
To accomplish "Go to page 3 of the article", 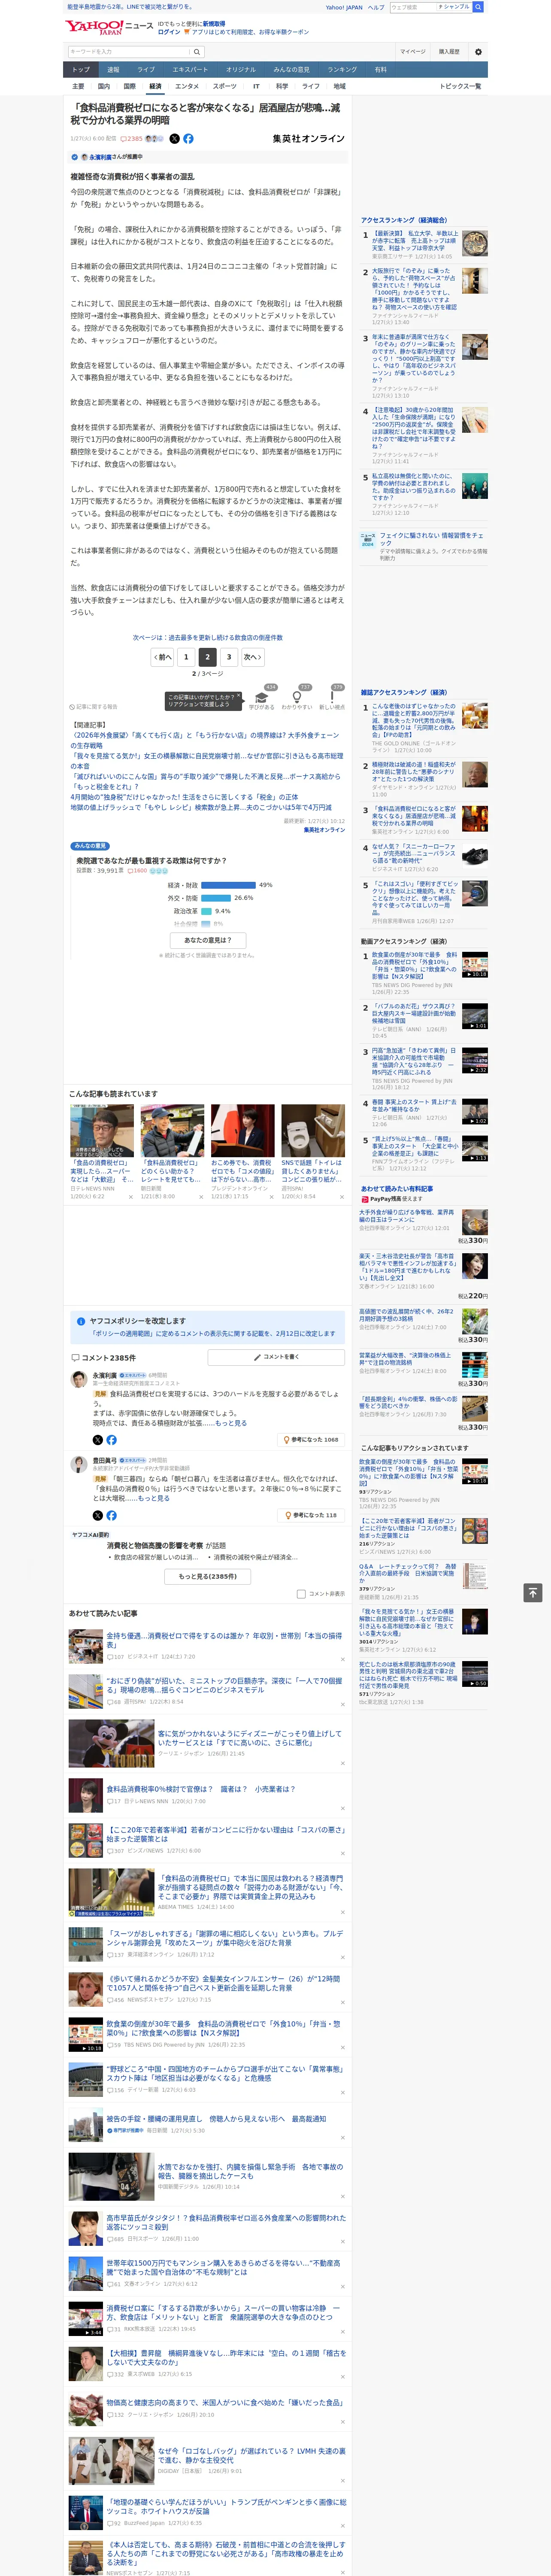I will pyautogui.click(x=229, y=657).
